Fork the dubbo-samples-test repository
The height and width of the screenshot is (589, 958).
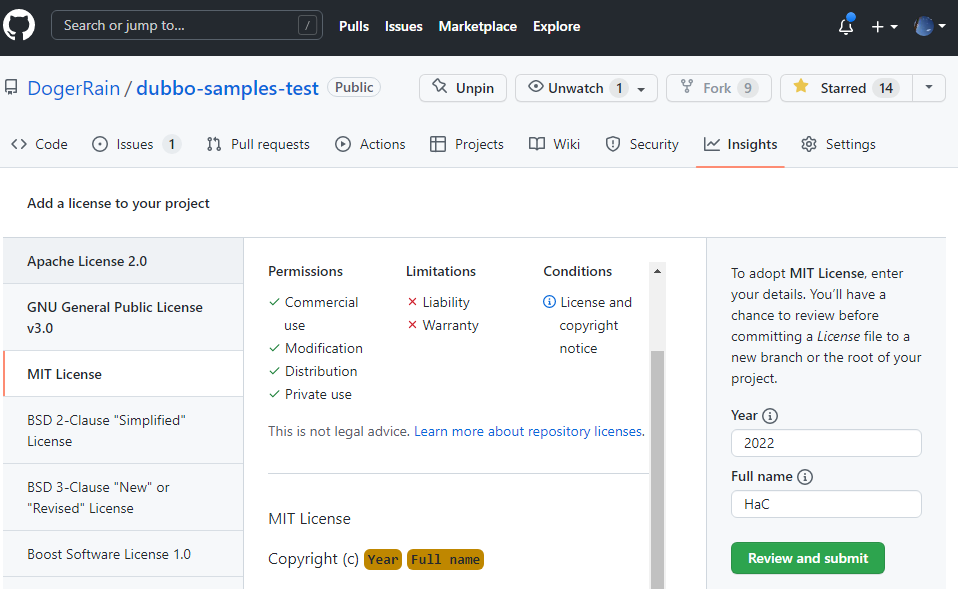pyautogui.click(x=717, y=88)
